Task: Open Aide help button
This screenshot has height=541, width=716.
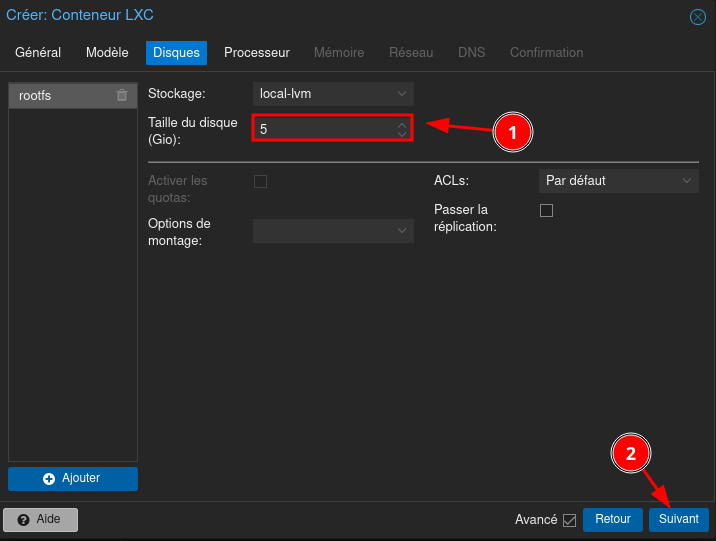Action: 40,519
